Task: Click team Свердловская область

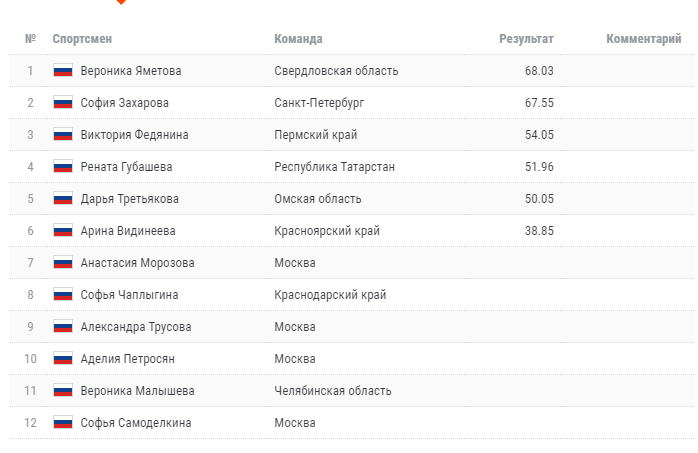Action: click(336, 71)
